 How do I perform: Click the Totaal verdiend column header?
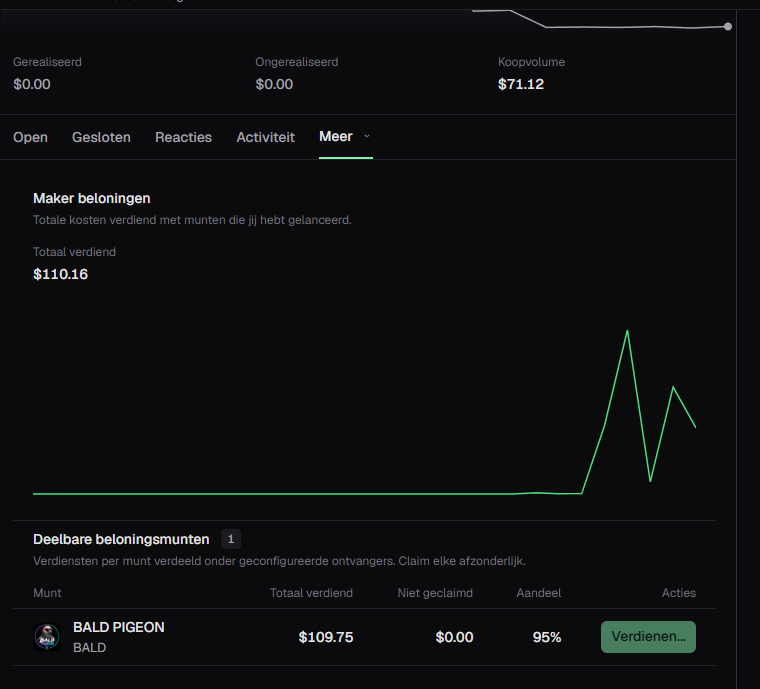[311, 593]
